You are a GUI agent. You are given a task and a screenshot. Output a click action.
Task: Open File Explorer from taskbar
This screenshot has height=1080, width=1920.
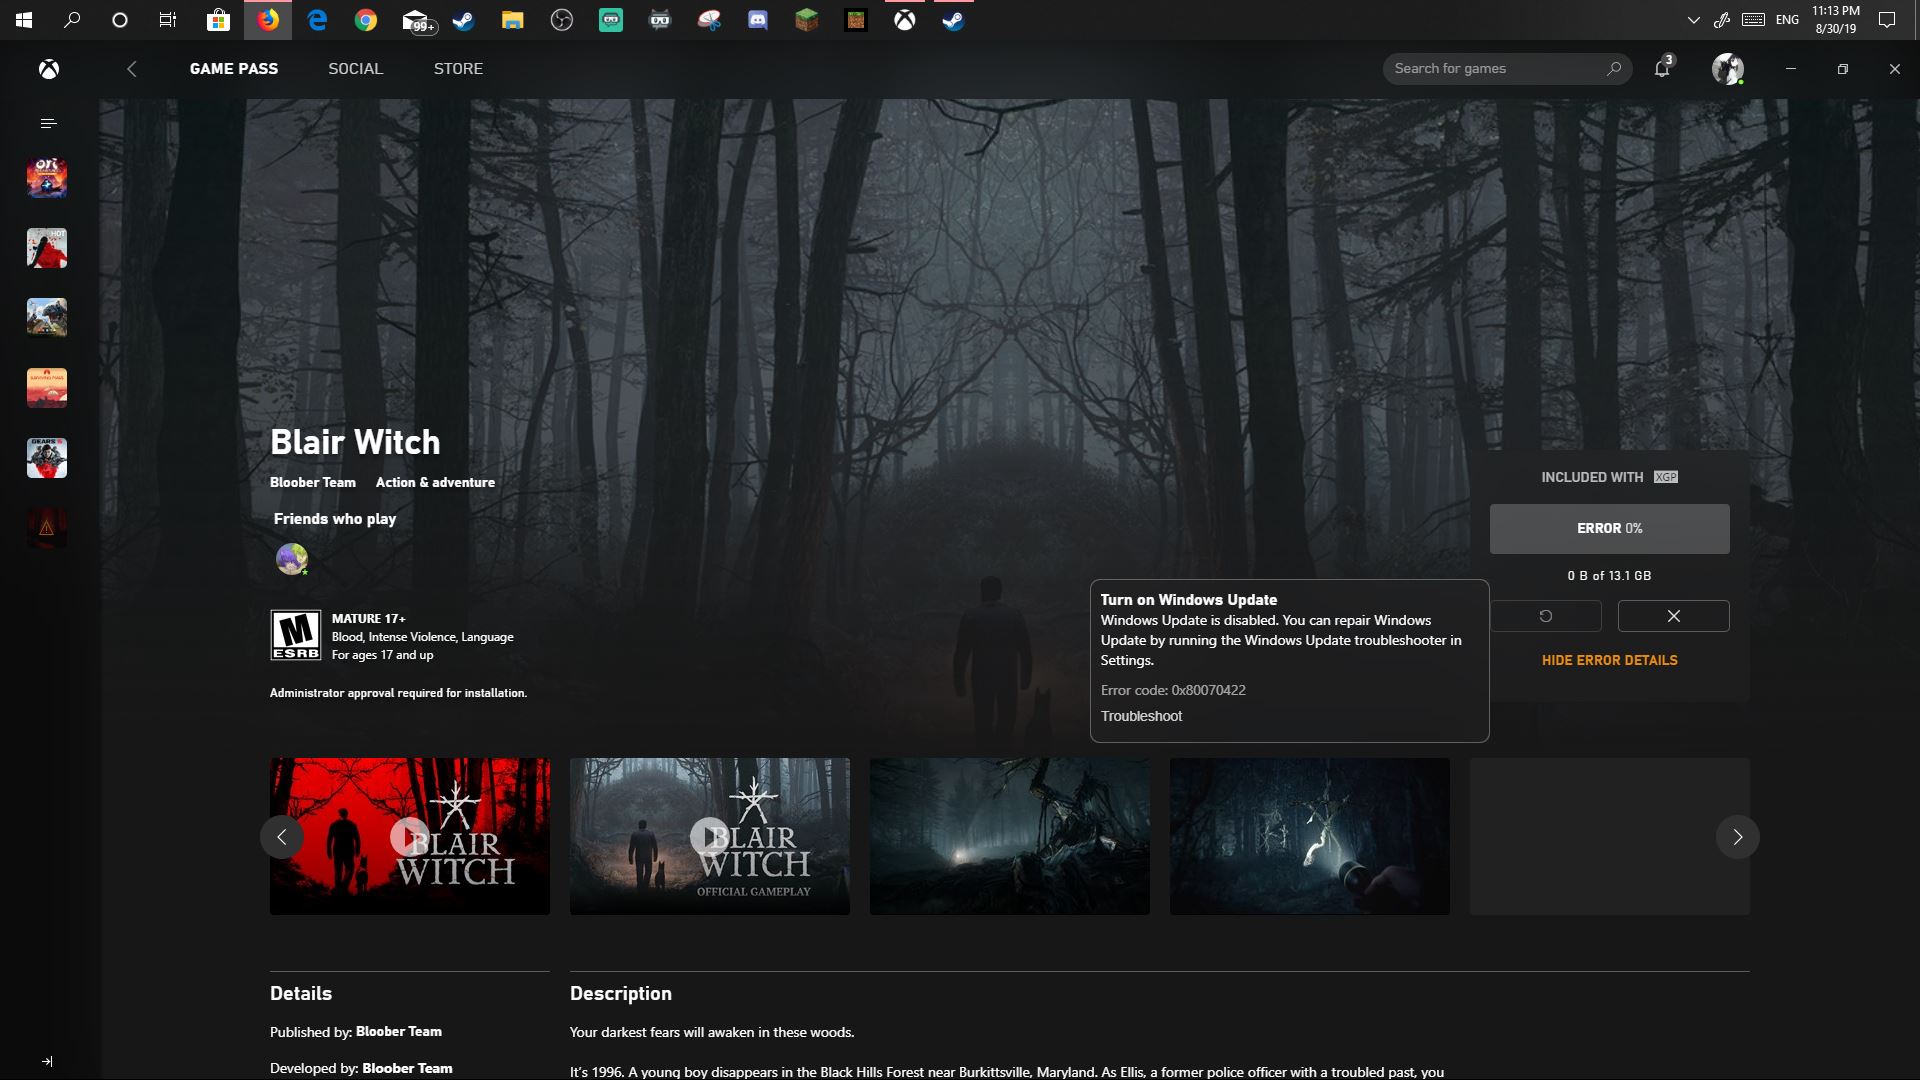(513, 20)
